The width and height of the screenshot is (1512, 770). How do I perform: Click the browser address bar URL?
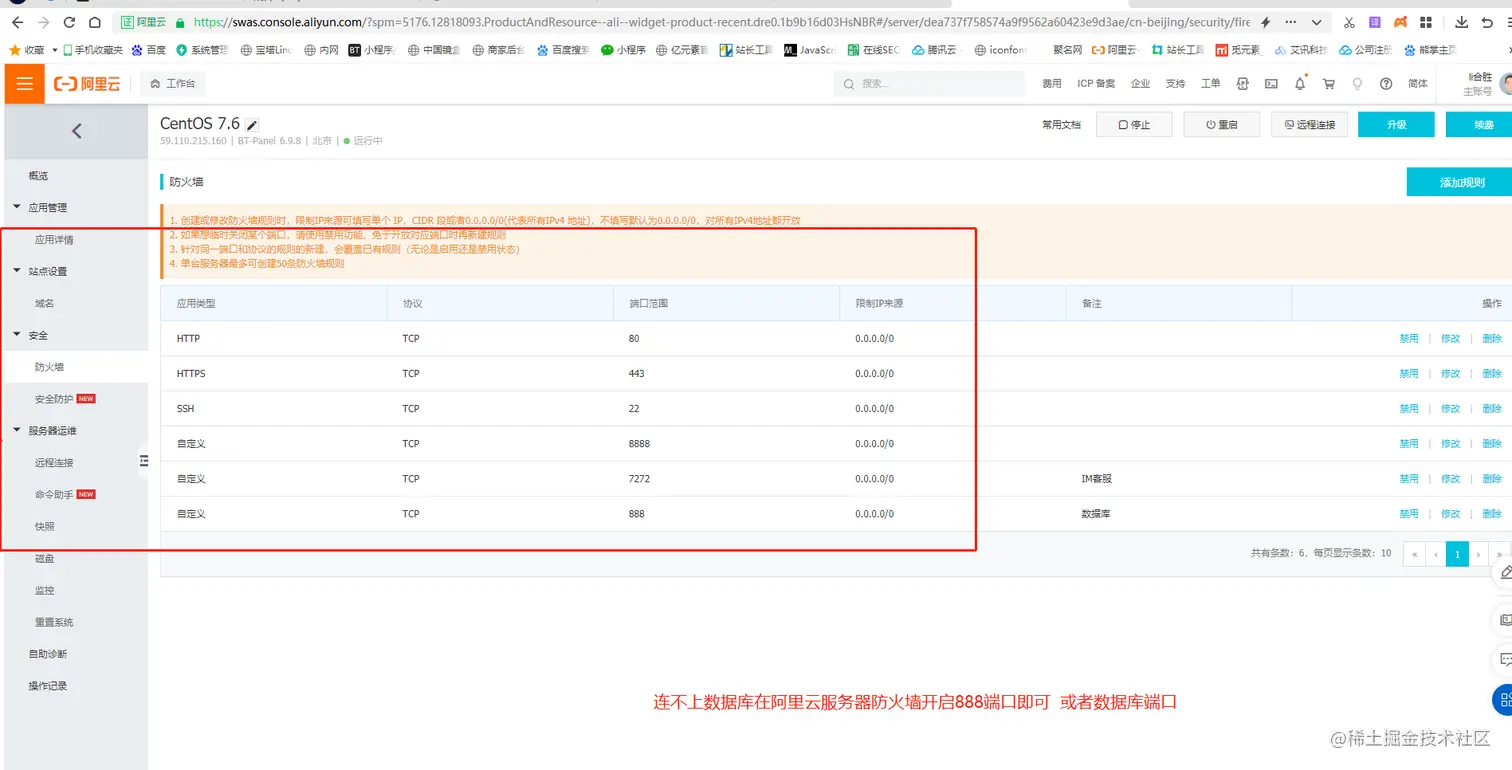click(x=721, y=22)
